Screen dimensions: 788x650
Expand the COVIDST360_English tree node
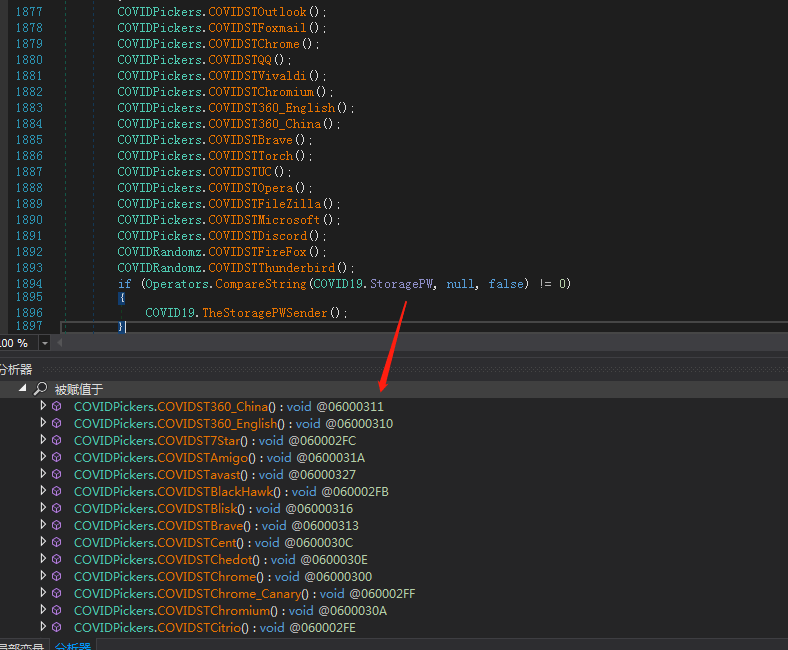[x=43, y=423]
